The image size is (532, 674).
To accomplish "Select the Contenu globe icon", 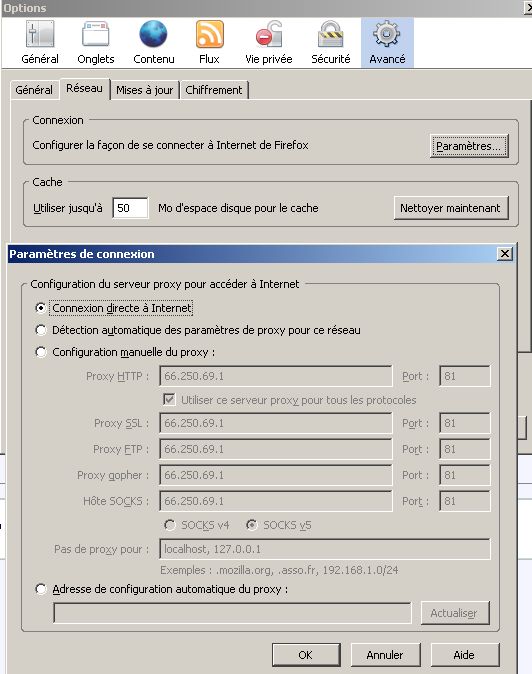I will 153,34.
